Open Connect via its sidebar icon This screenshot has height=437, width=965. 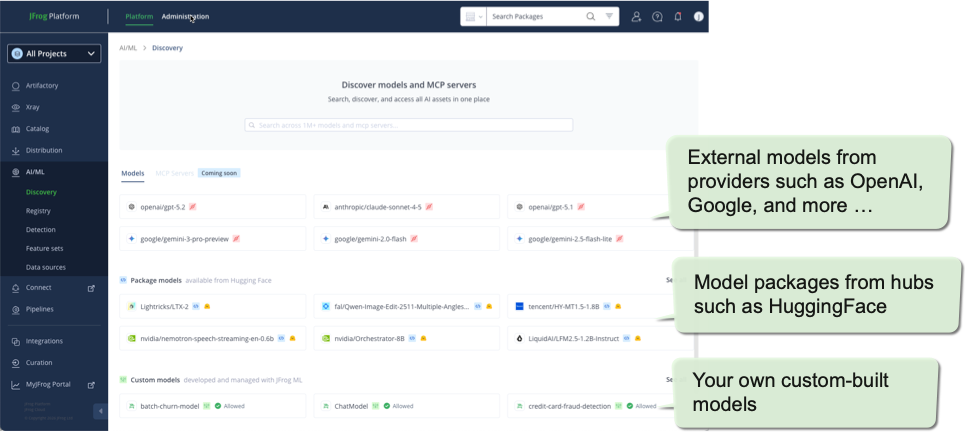coord(16,288)
